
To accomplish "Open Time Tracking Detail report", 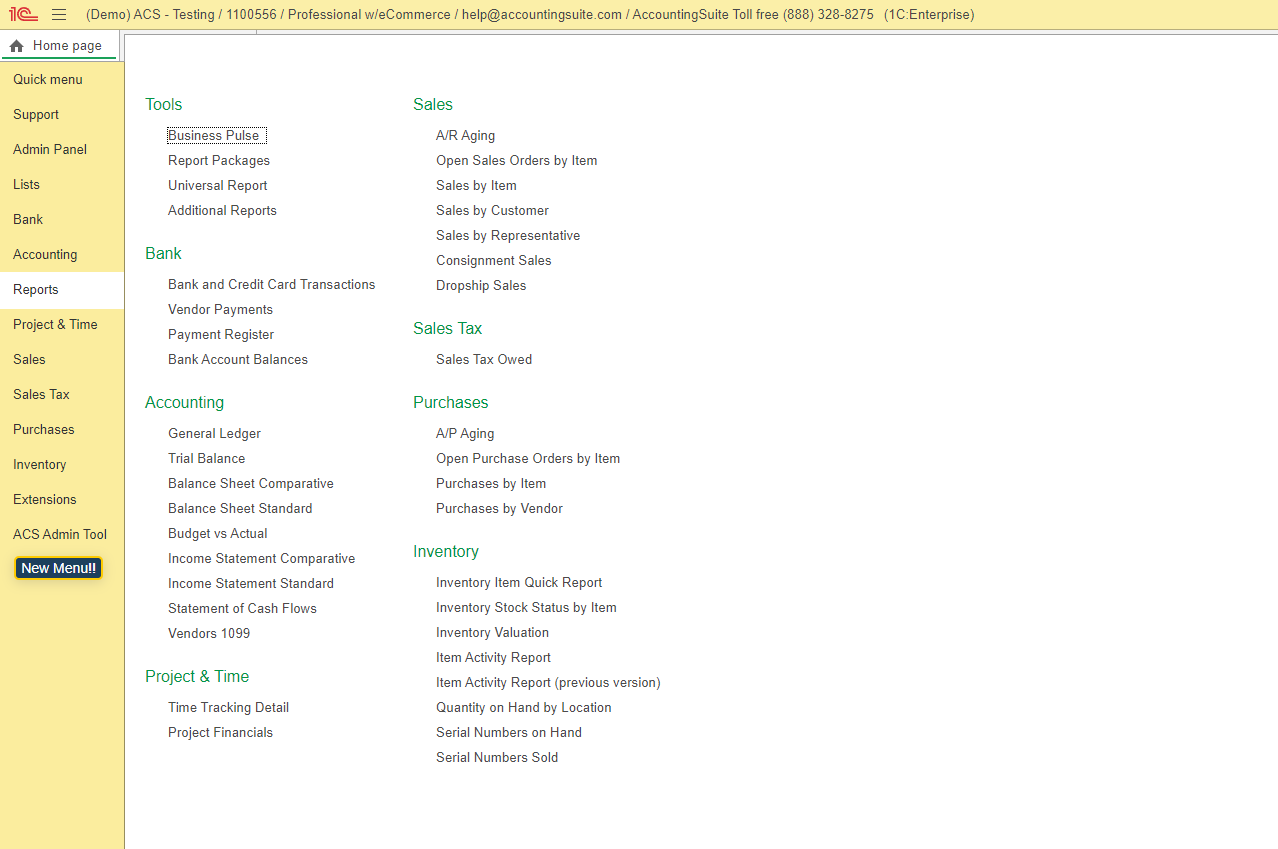I will 229,708.
